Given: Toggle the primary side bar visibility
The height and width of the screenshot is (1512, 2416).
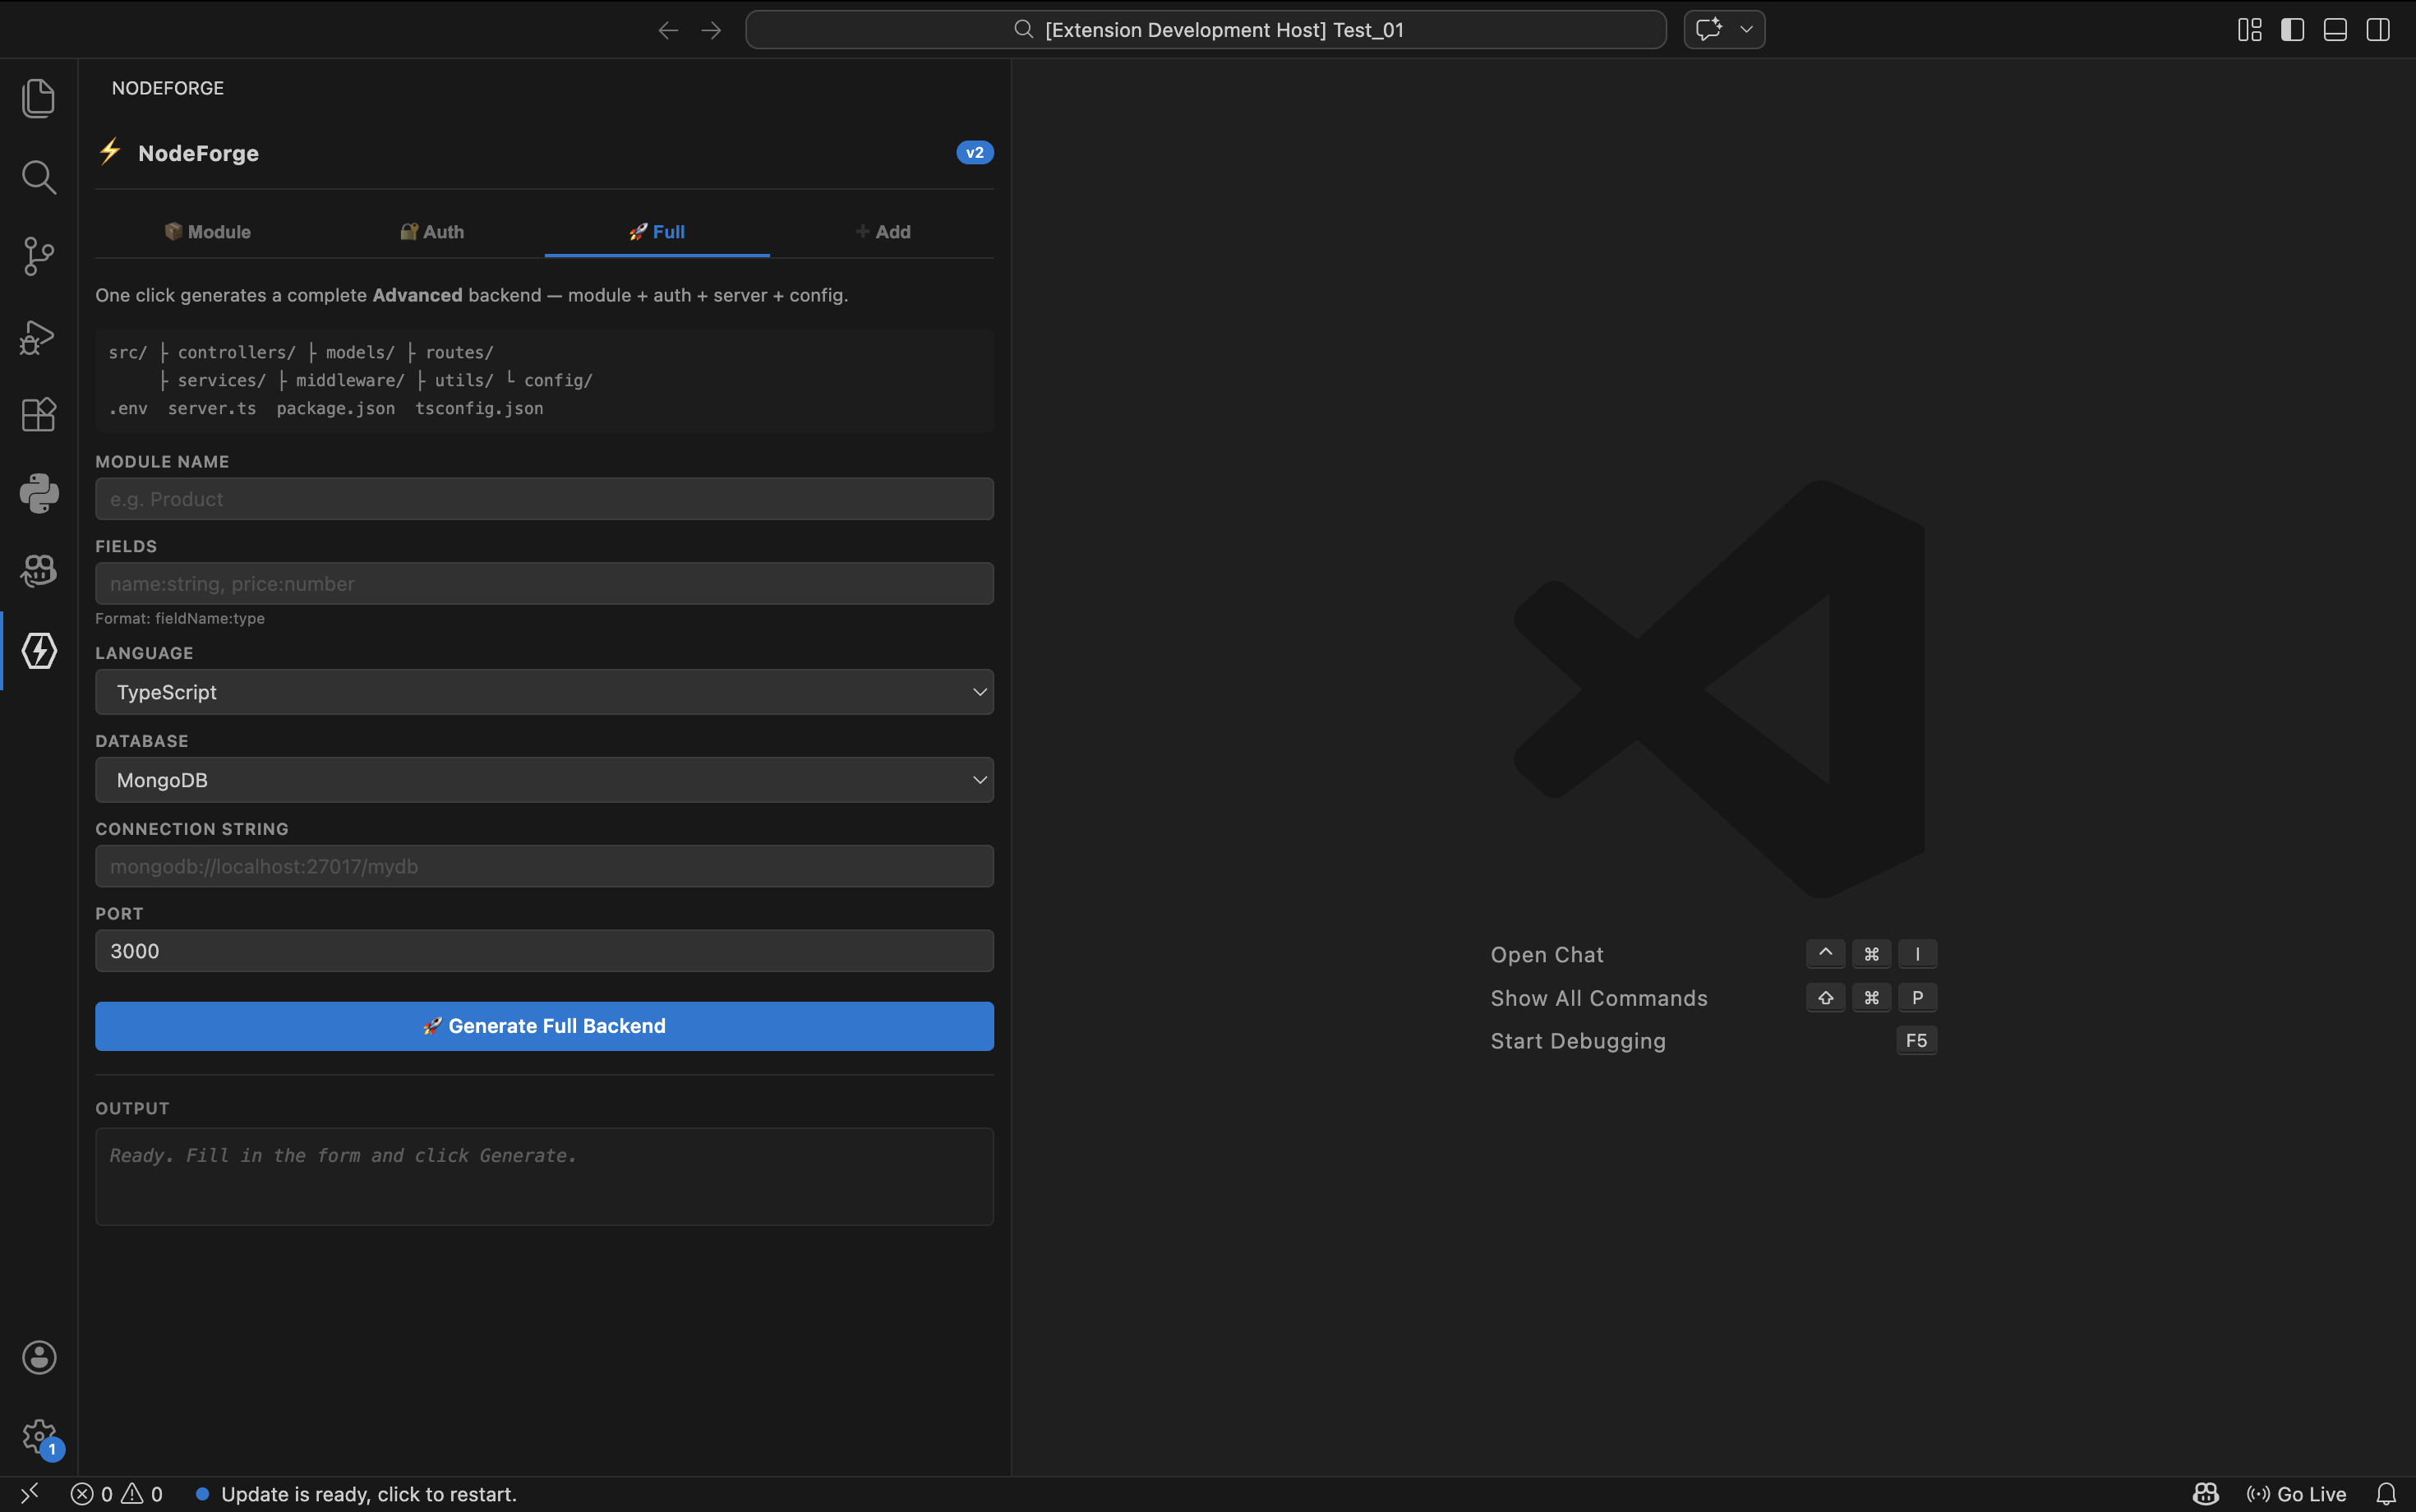Looking at the screenshot, I should 2292,30.
